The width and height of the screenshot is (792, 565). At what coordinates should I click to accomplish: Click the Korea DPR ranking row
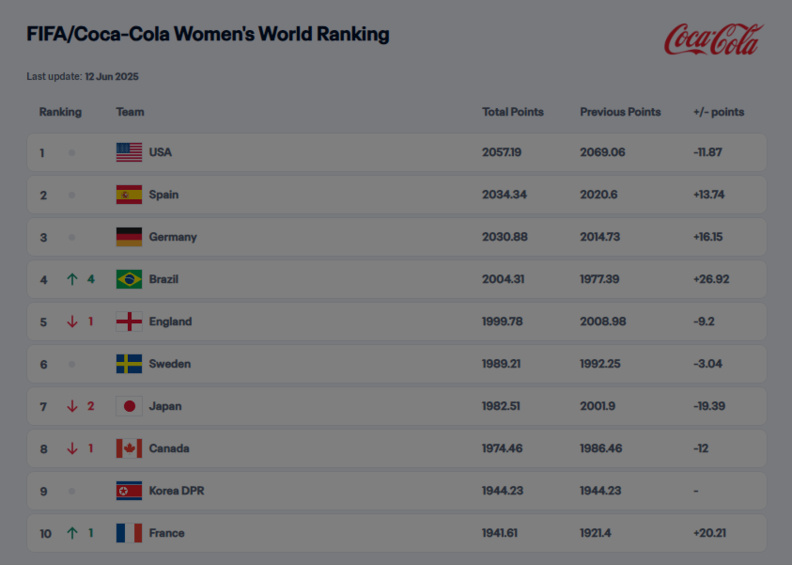[397, 491]
